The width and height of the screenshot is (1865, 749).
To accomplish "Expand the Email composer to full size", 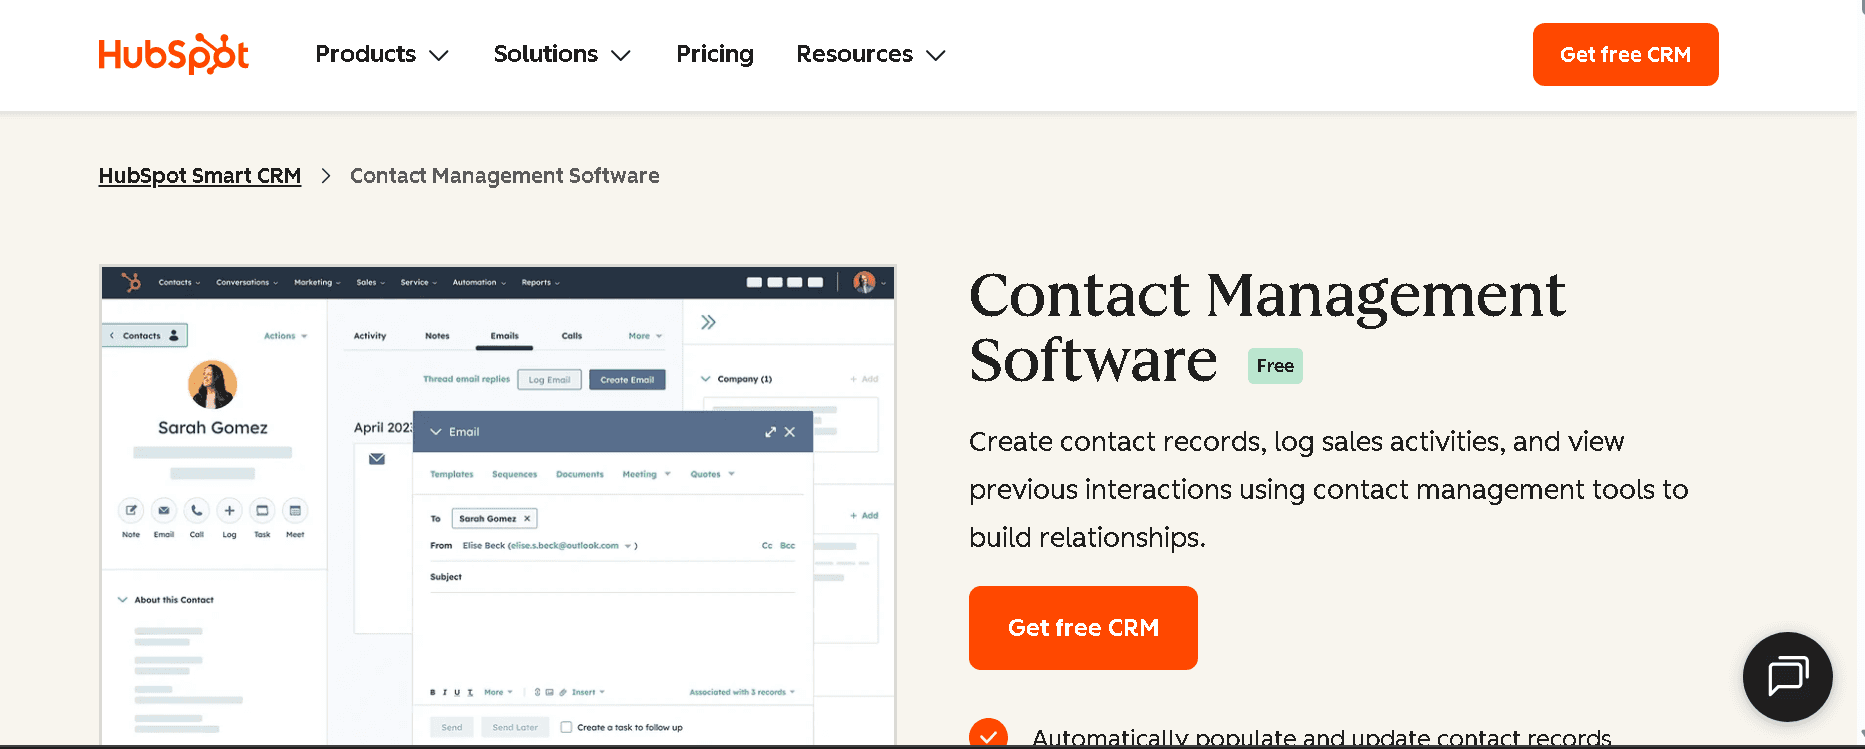I will click(770, 432).
